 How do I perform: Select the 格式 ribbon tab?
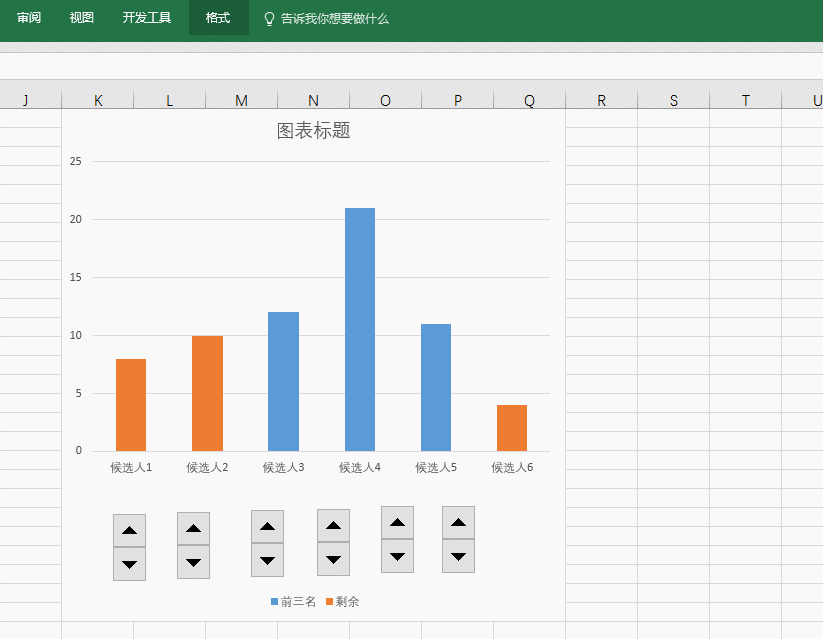pos(218,17)
